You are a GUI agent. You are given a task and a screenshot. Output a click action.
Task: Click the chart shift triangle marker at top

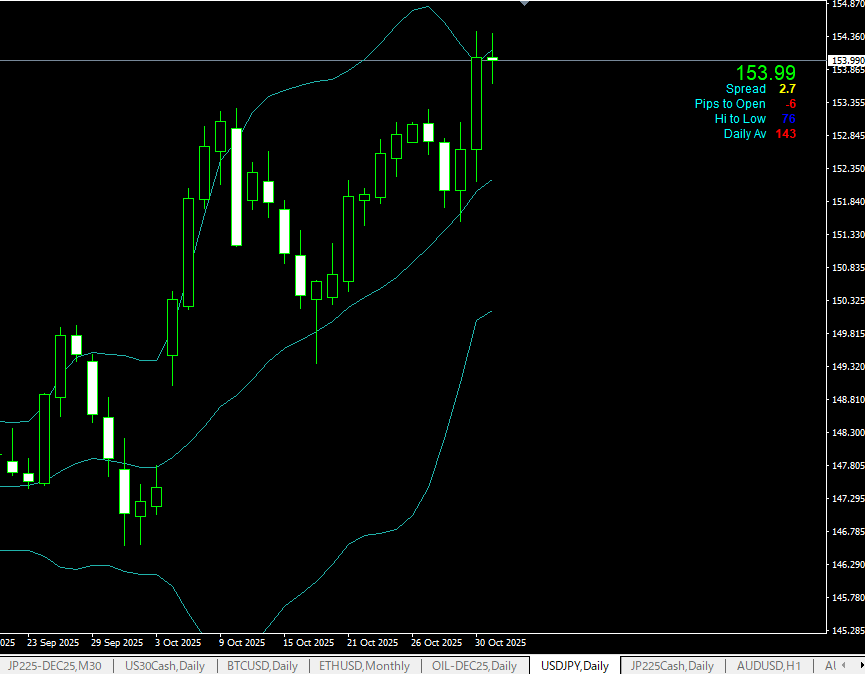click(x=524, y=4)
